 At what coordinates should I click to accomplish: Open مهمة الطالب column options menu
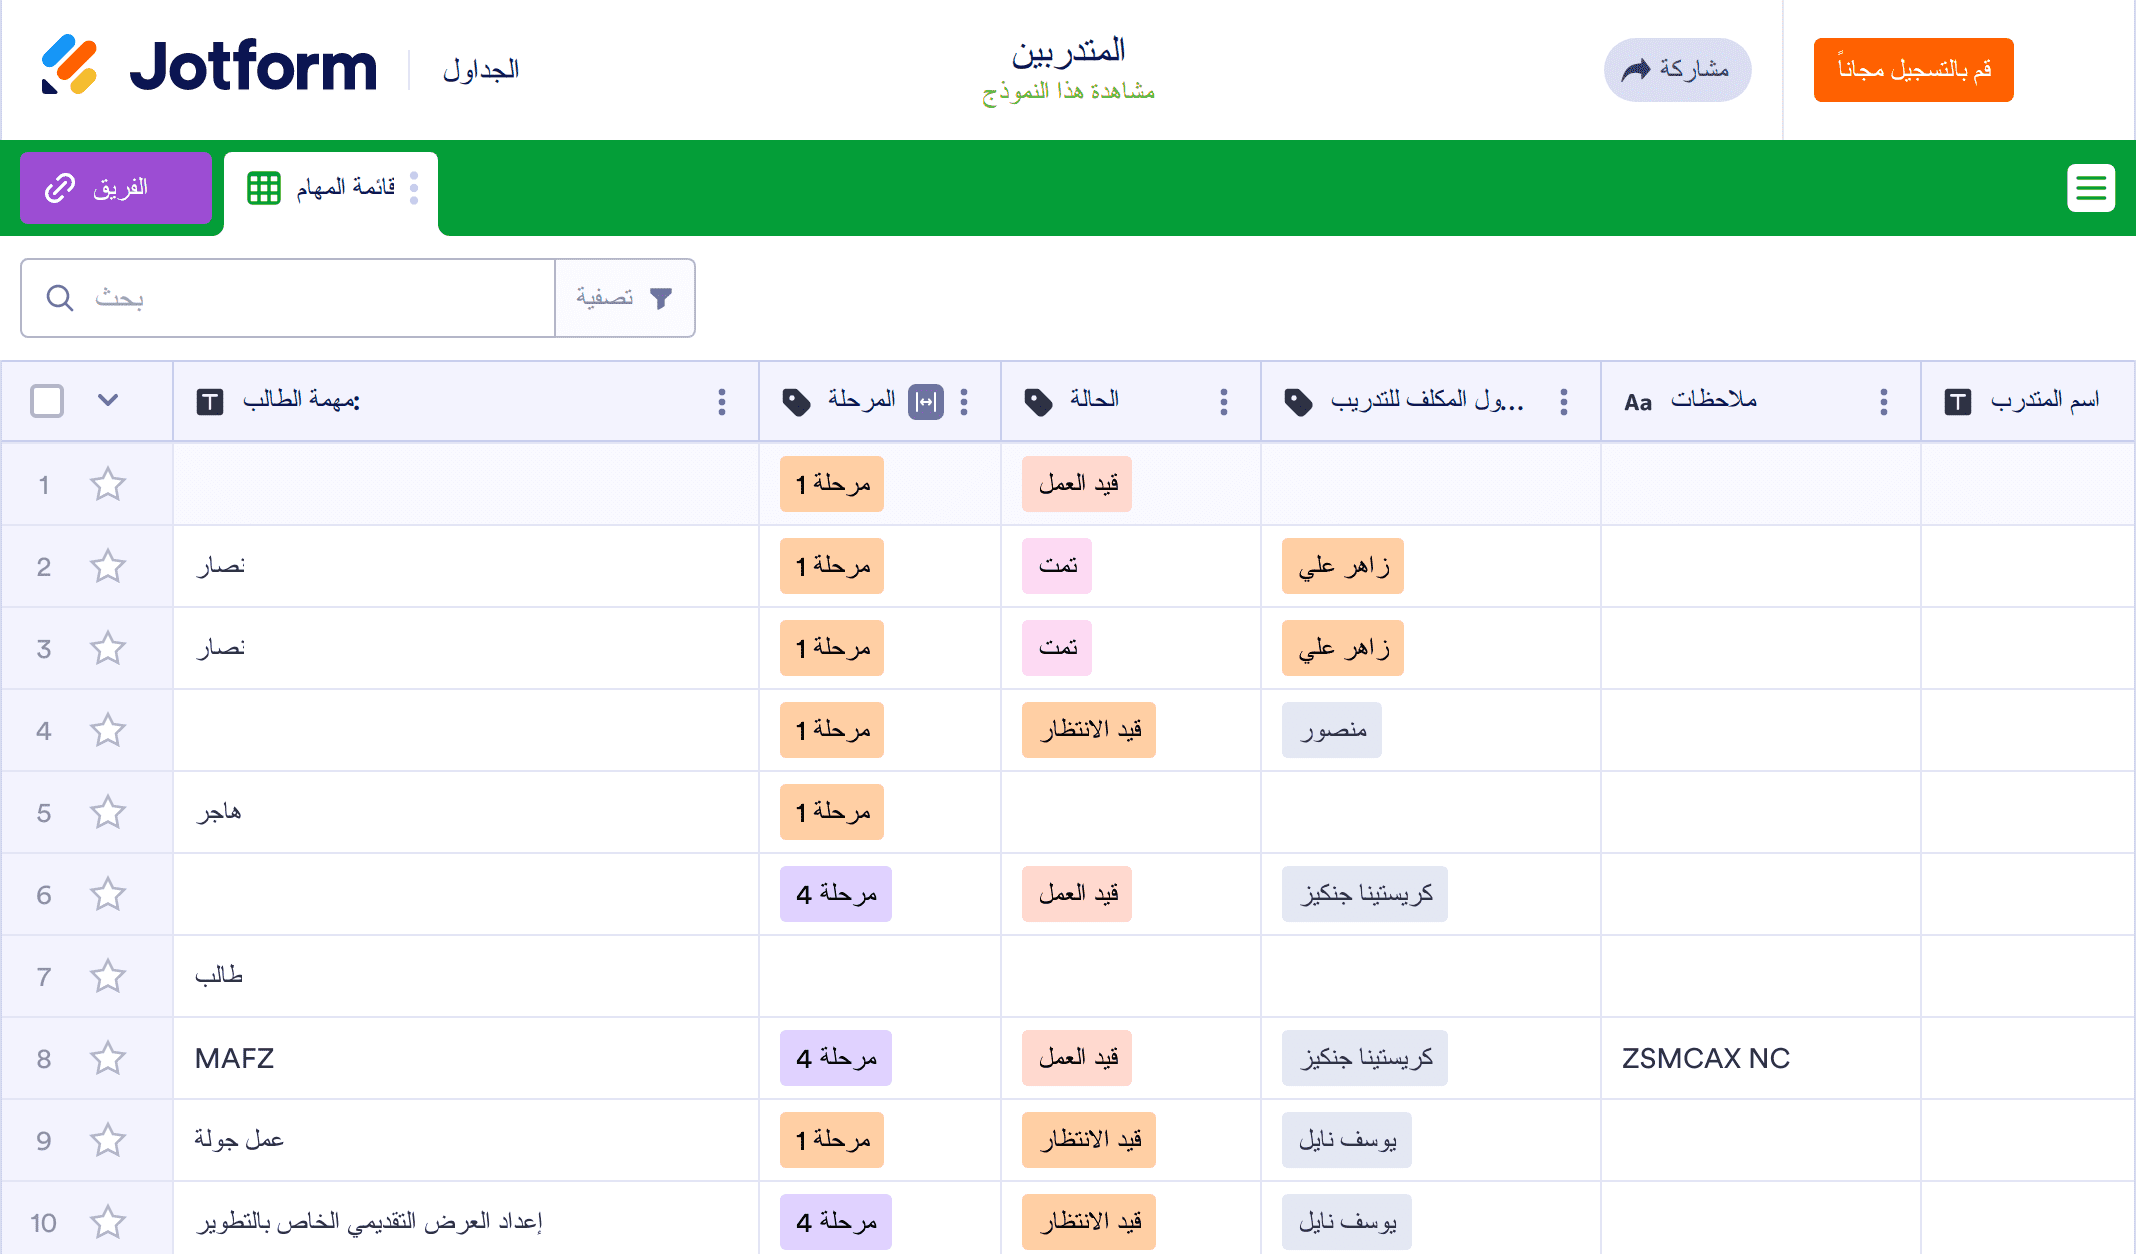[722, 402]
